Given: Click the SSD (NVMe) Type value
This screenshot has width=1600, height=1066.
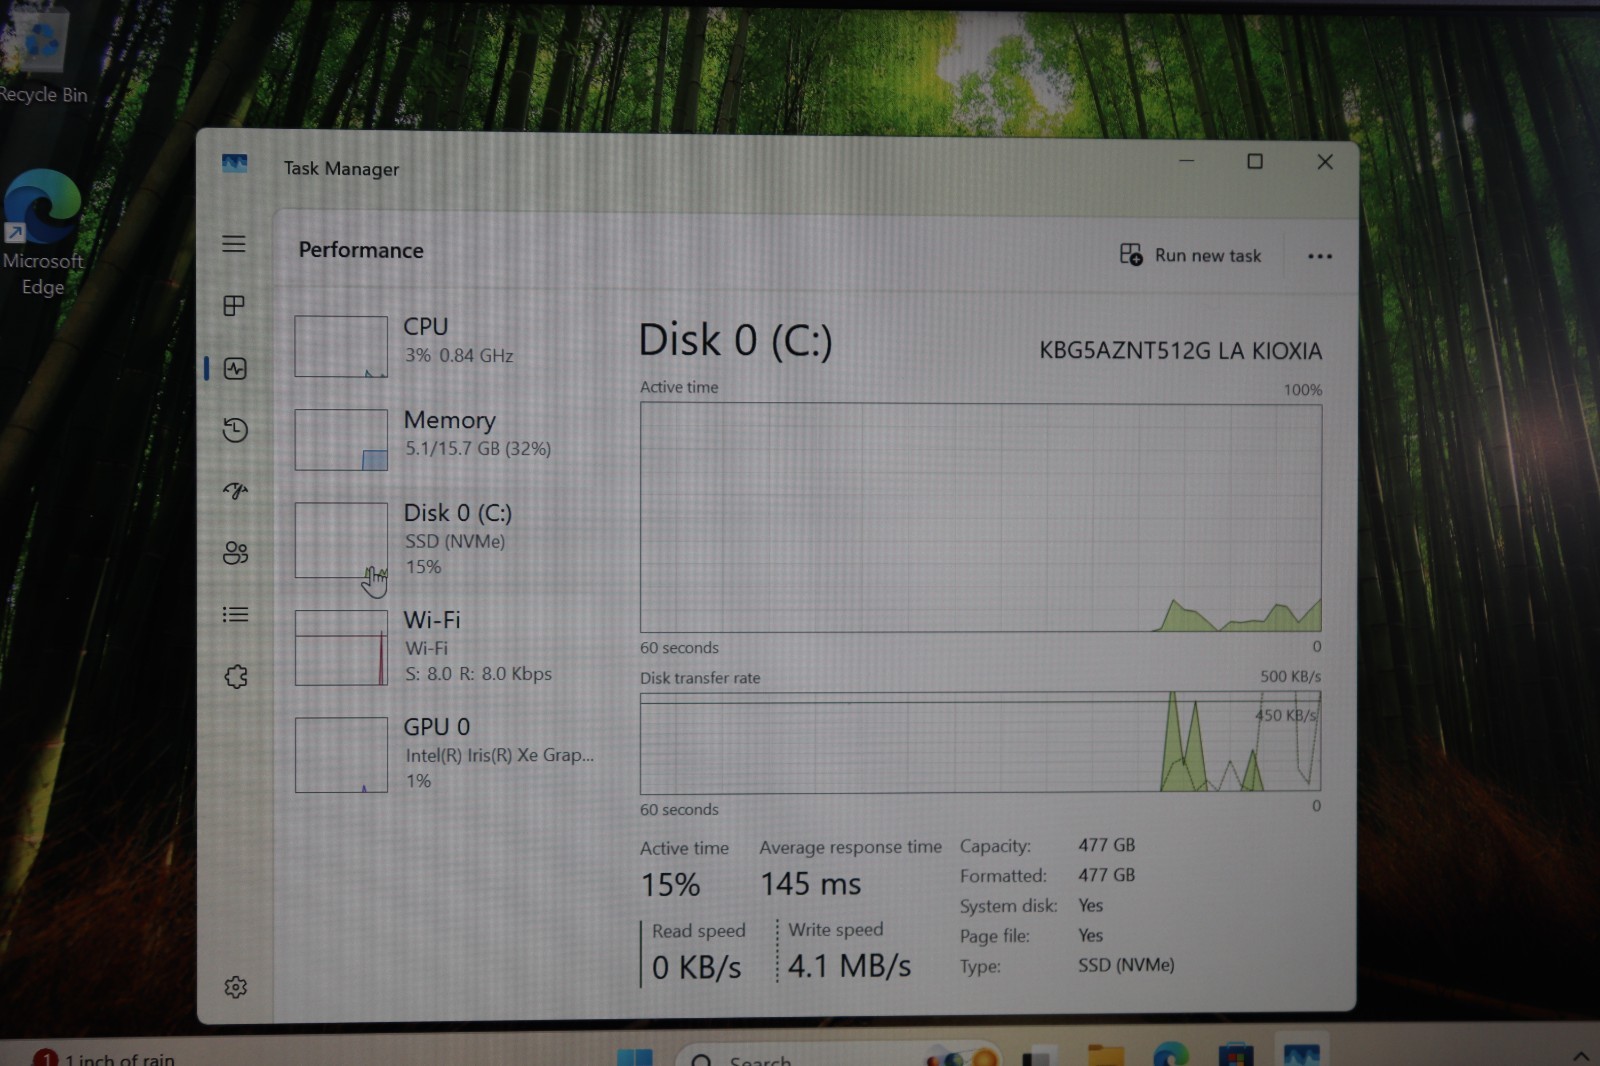Looking at the screenshot, I should click(1126, 965).
